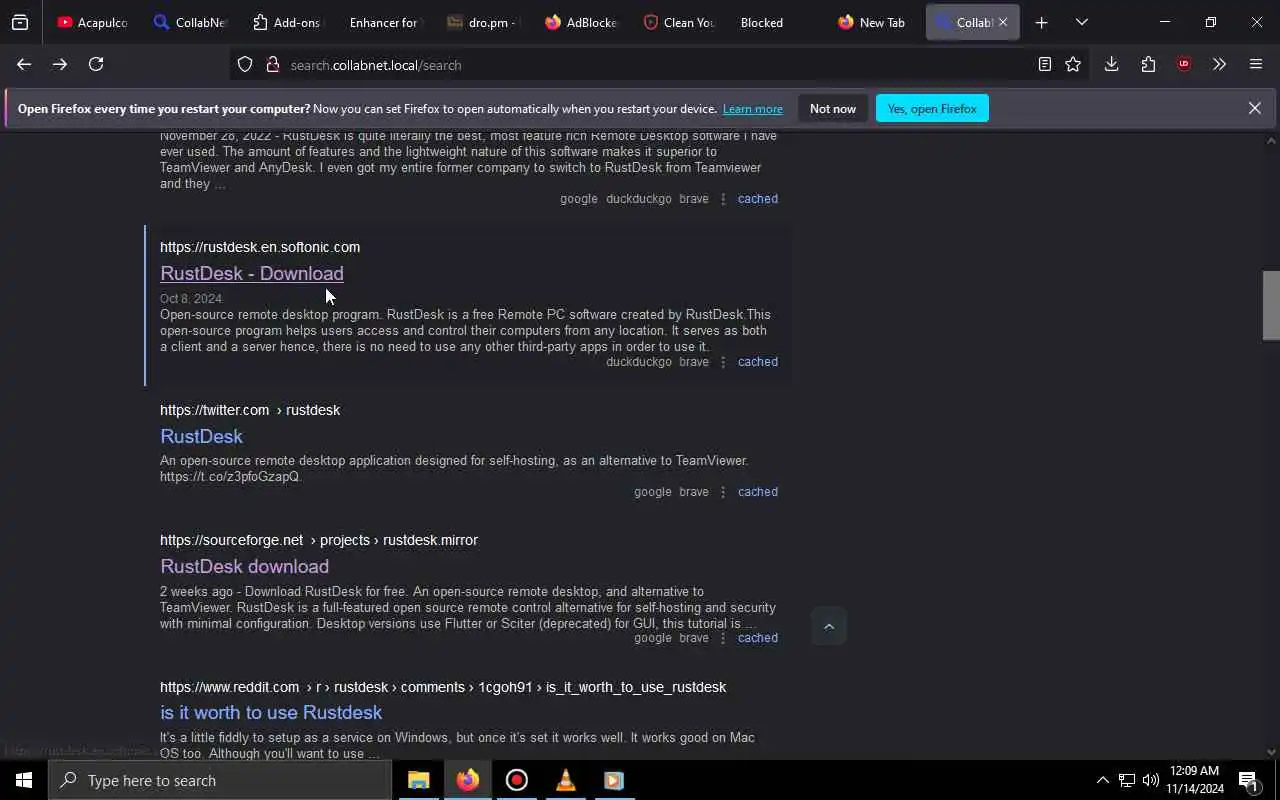
Task: Open the volume control in system tray
Action: click(x=1151, y=780)
